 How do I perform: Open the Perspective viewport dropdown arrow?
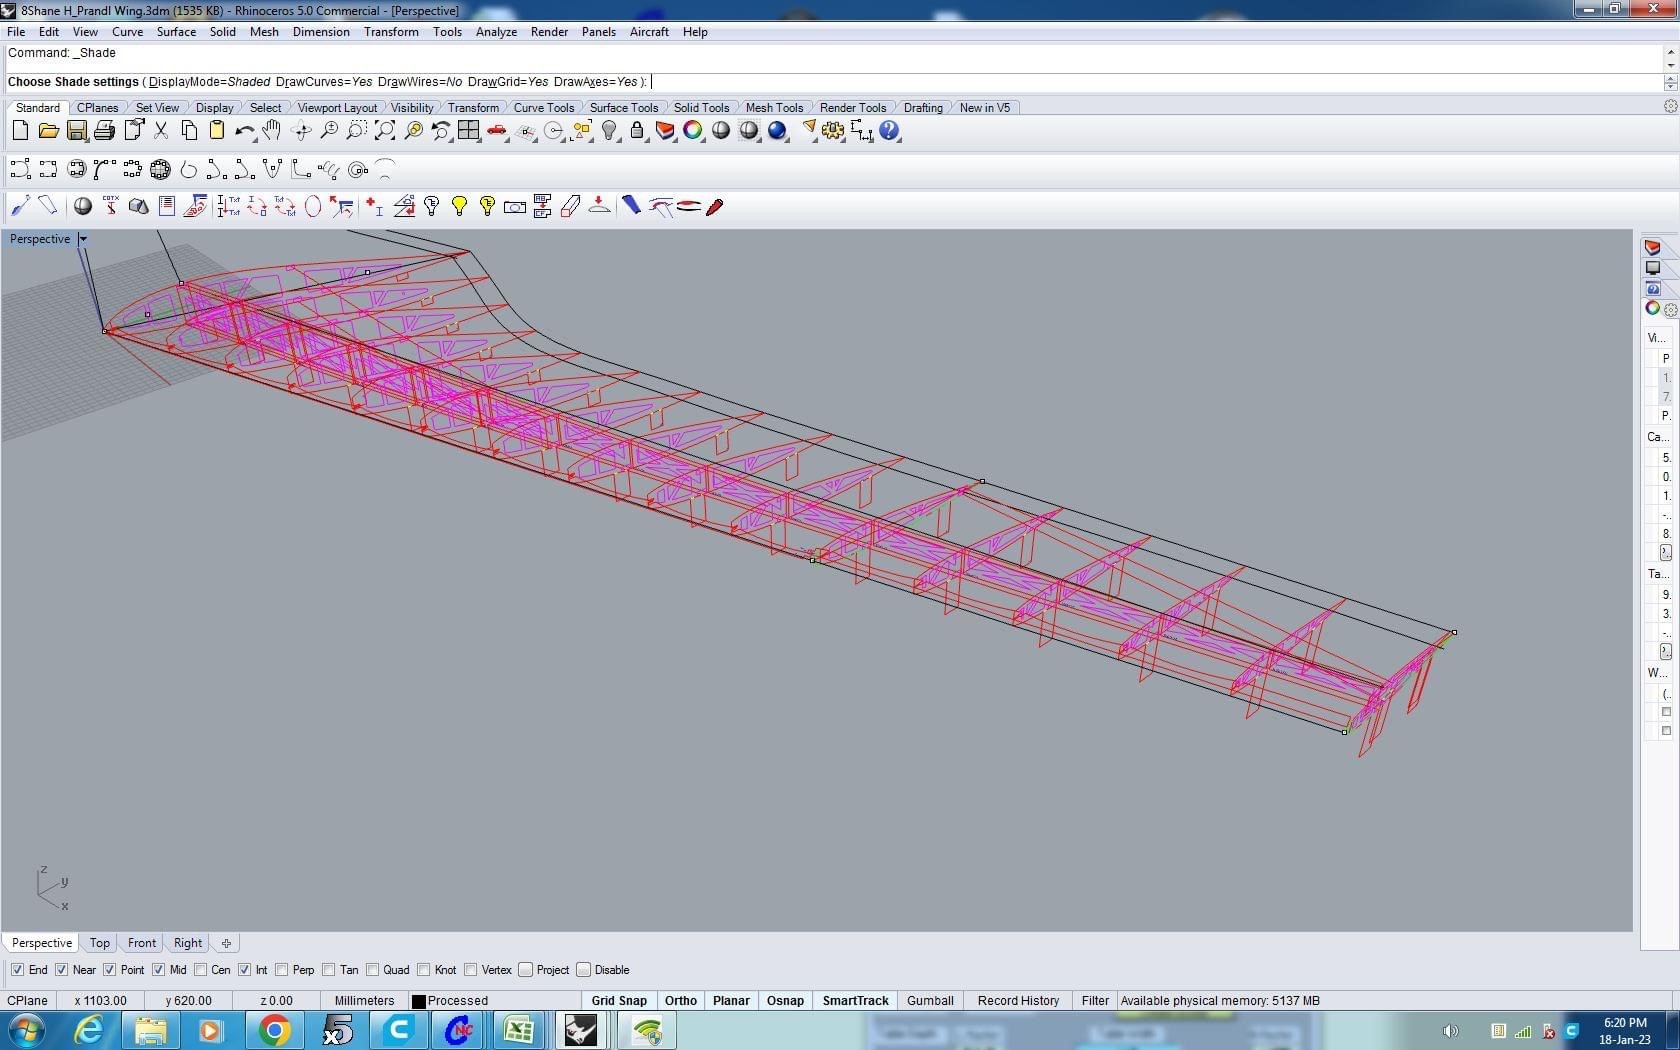(83, 239)
